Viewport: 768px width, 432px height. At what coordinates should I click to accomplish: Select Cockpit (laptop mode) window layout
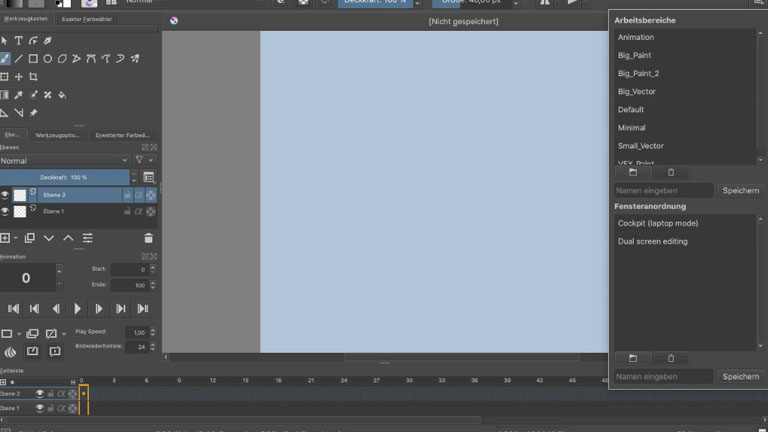[x=657, y=223]
